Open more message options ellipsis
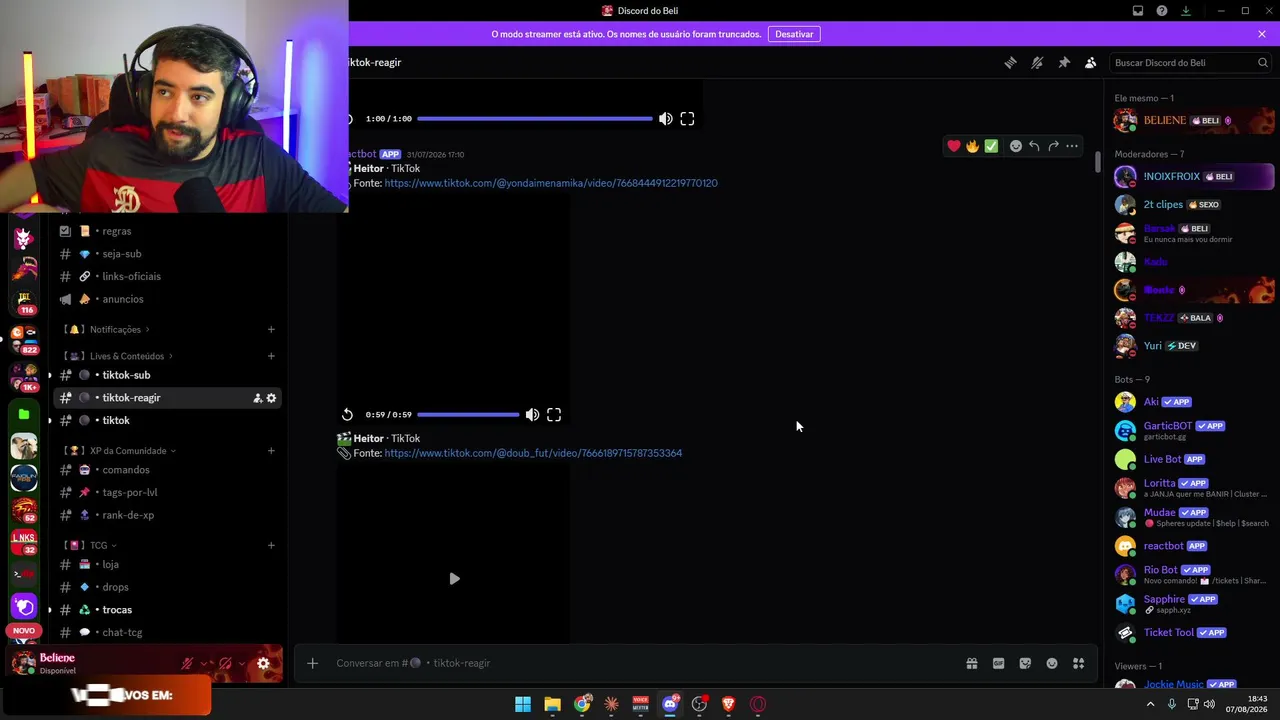This screenshot has height=720, width=1280. (x=1072, y=146)
